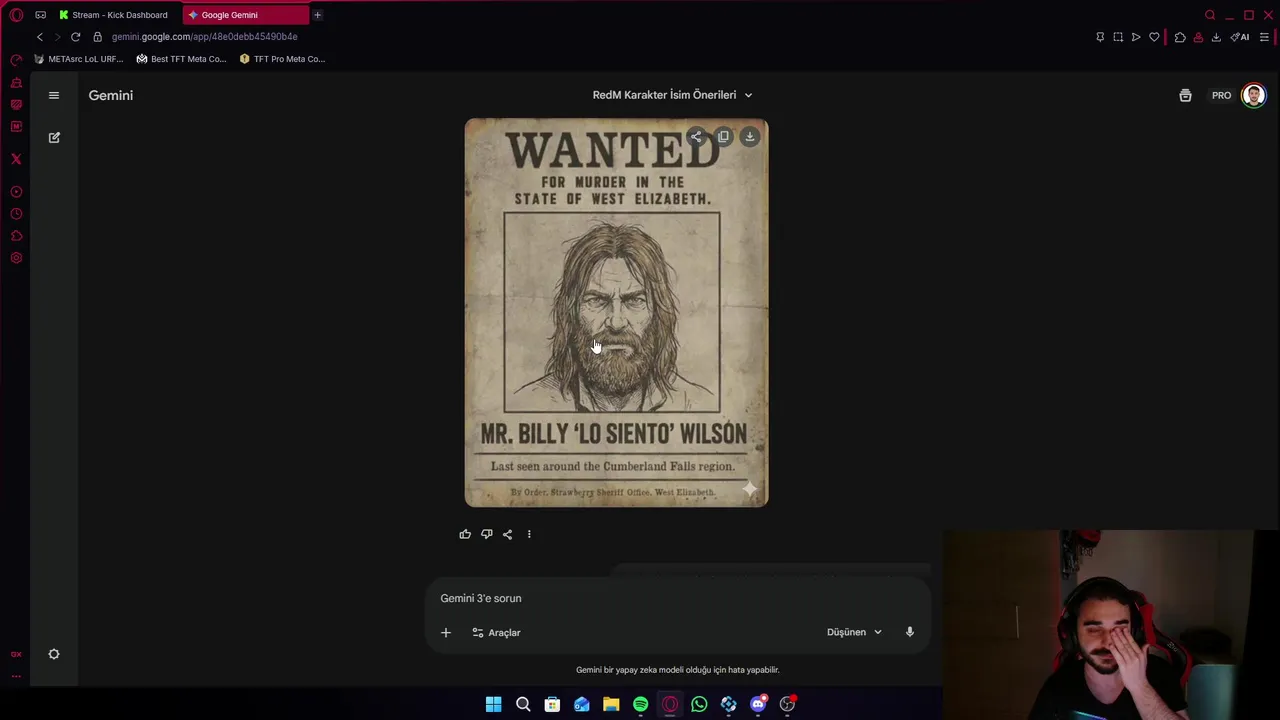Search tabs with magnifier in title bar

click(x=1210, y=15)
